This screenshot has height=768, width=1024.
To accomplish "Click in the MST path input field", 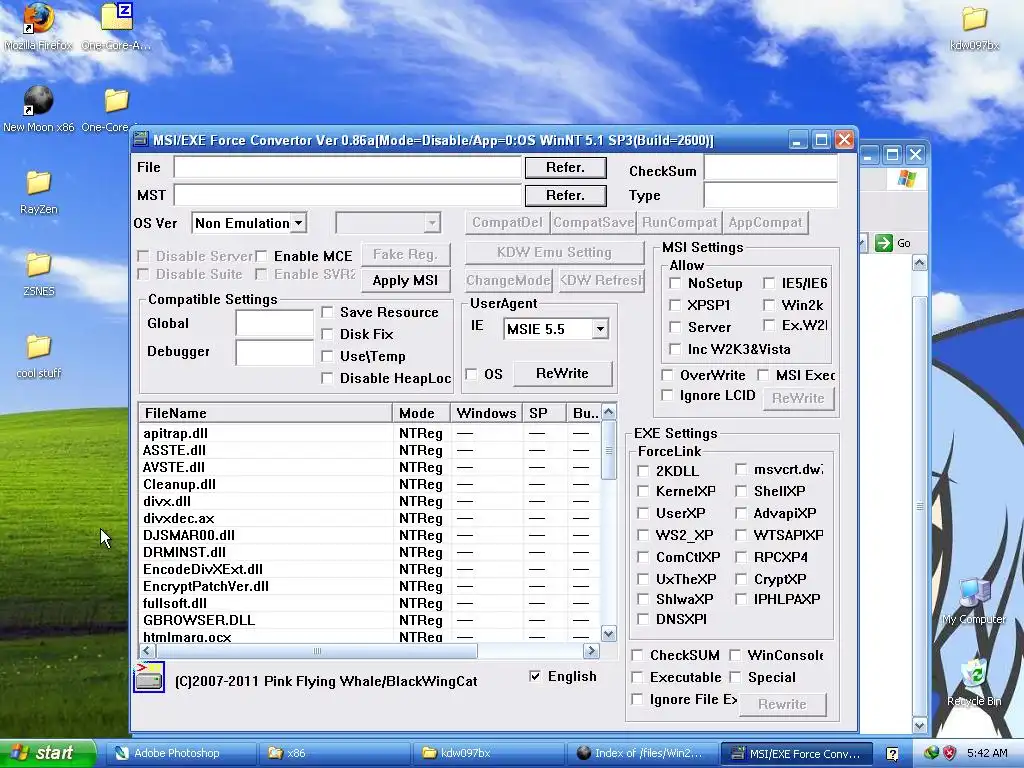I will [347, 195].
